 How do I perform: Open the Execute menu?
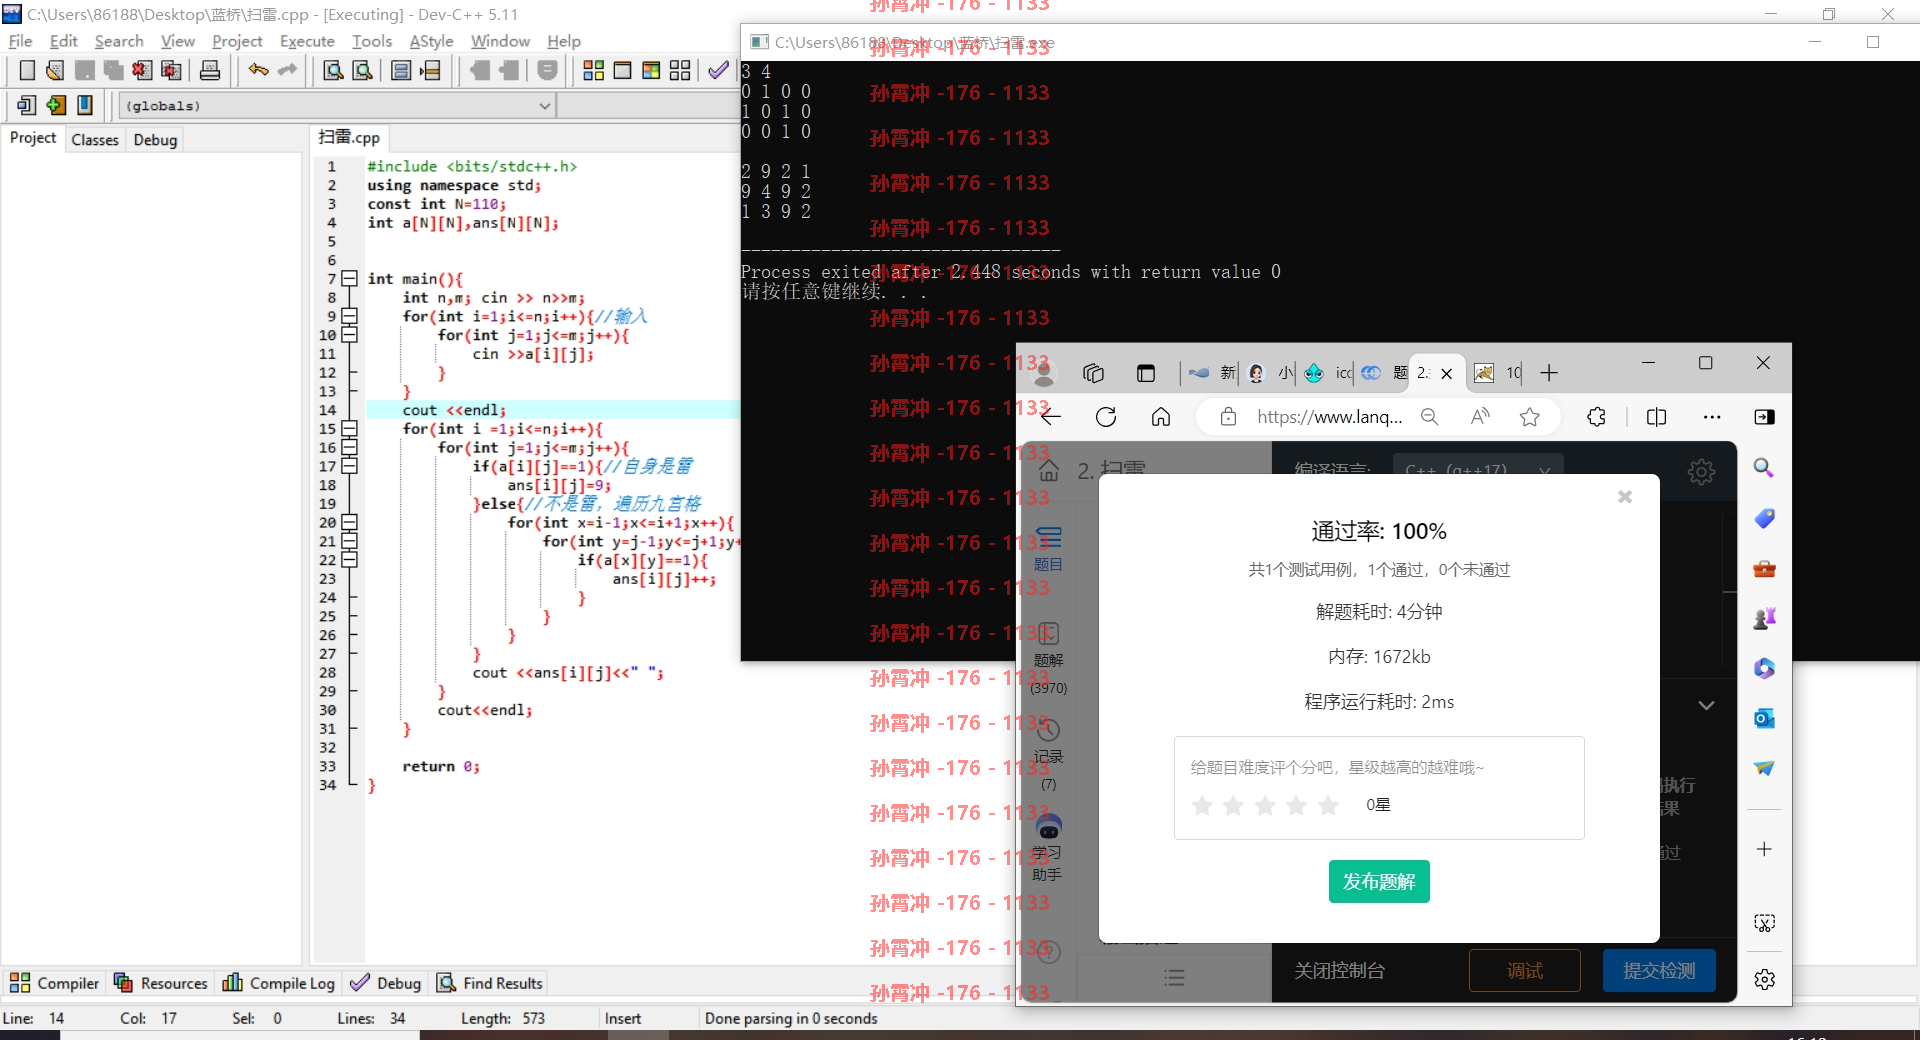[307, 41]
